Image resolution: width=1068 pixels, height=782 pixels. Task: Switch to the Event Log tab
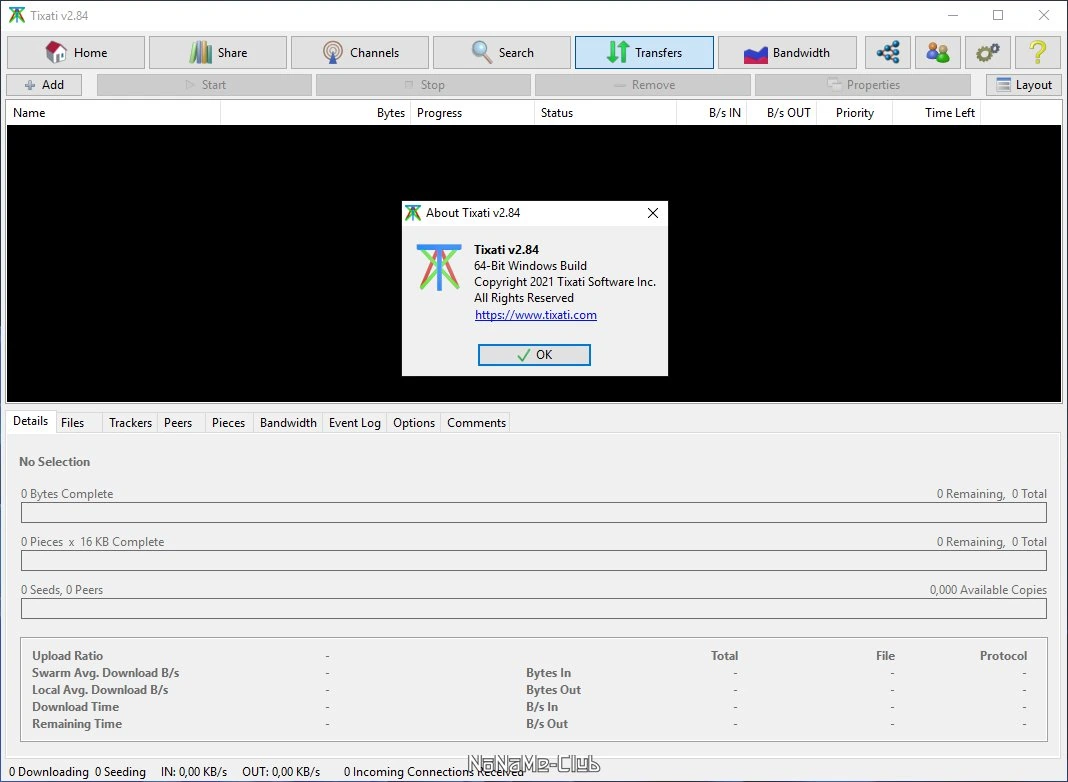[x=355, y=423]
